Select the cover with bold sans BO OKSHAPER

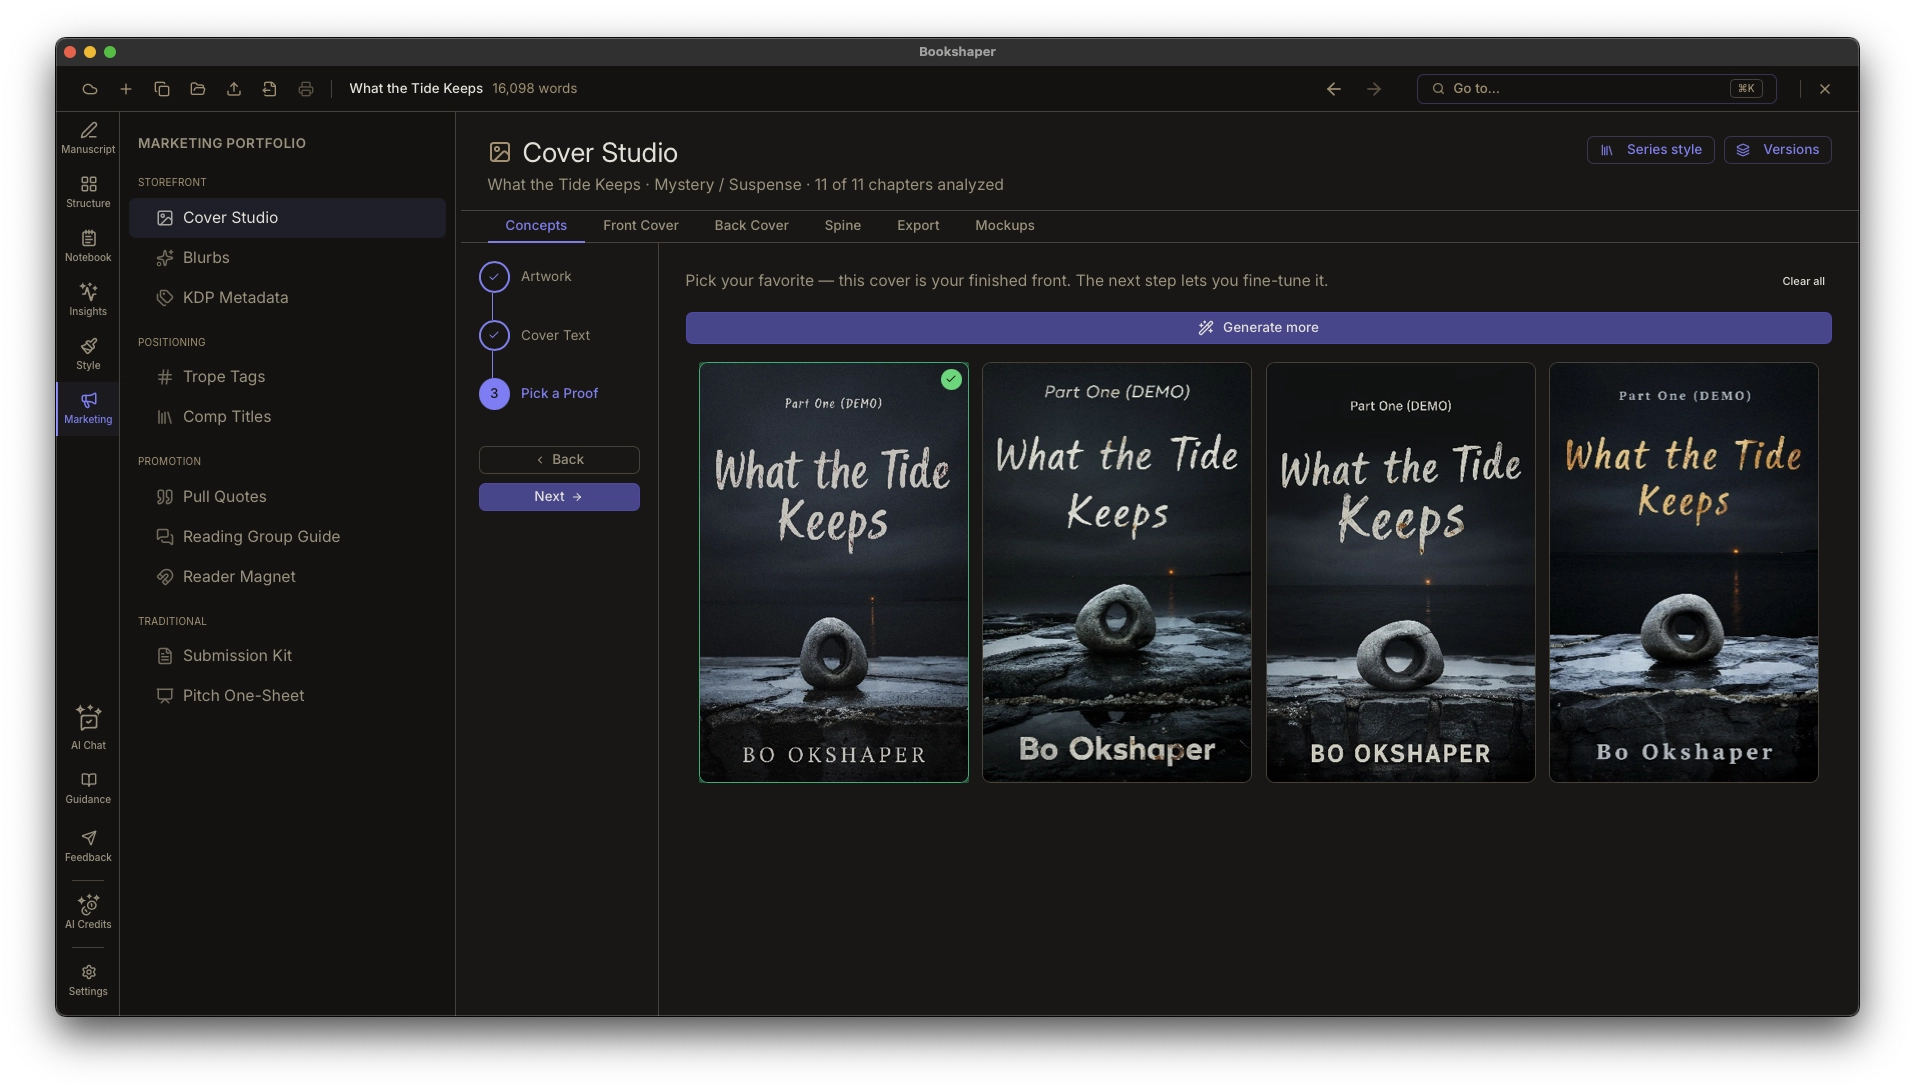click(x=1400, y=573)
